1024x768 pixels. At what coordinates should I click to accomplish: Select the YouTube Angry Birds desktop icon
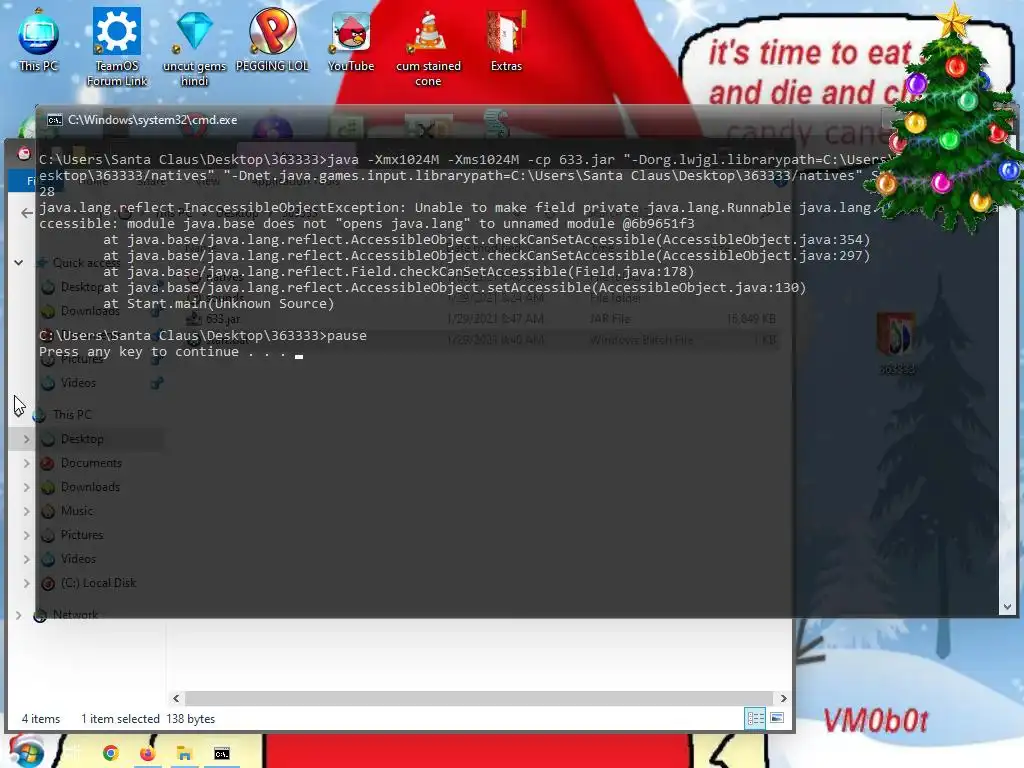351,40
